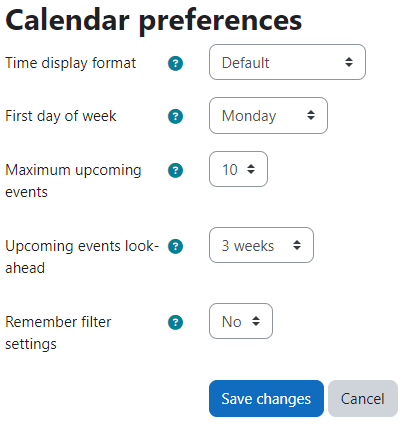Expand the Monday first-day dropdown
Screen dimensions: 410x430
pos(268,116)
